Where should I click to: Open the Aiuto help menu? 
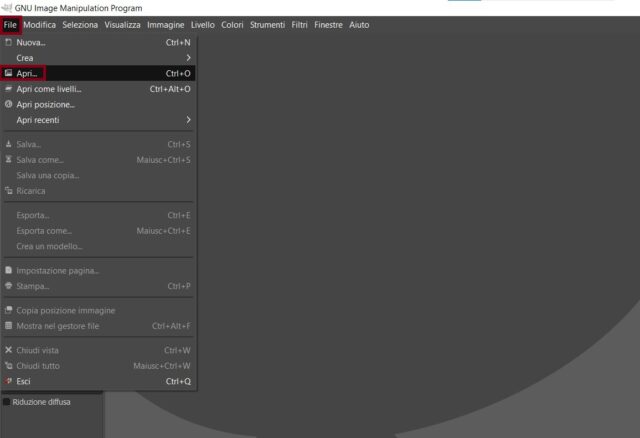pos(359,25)
